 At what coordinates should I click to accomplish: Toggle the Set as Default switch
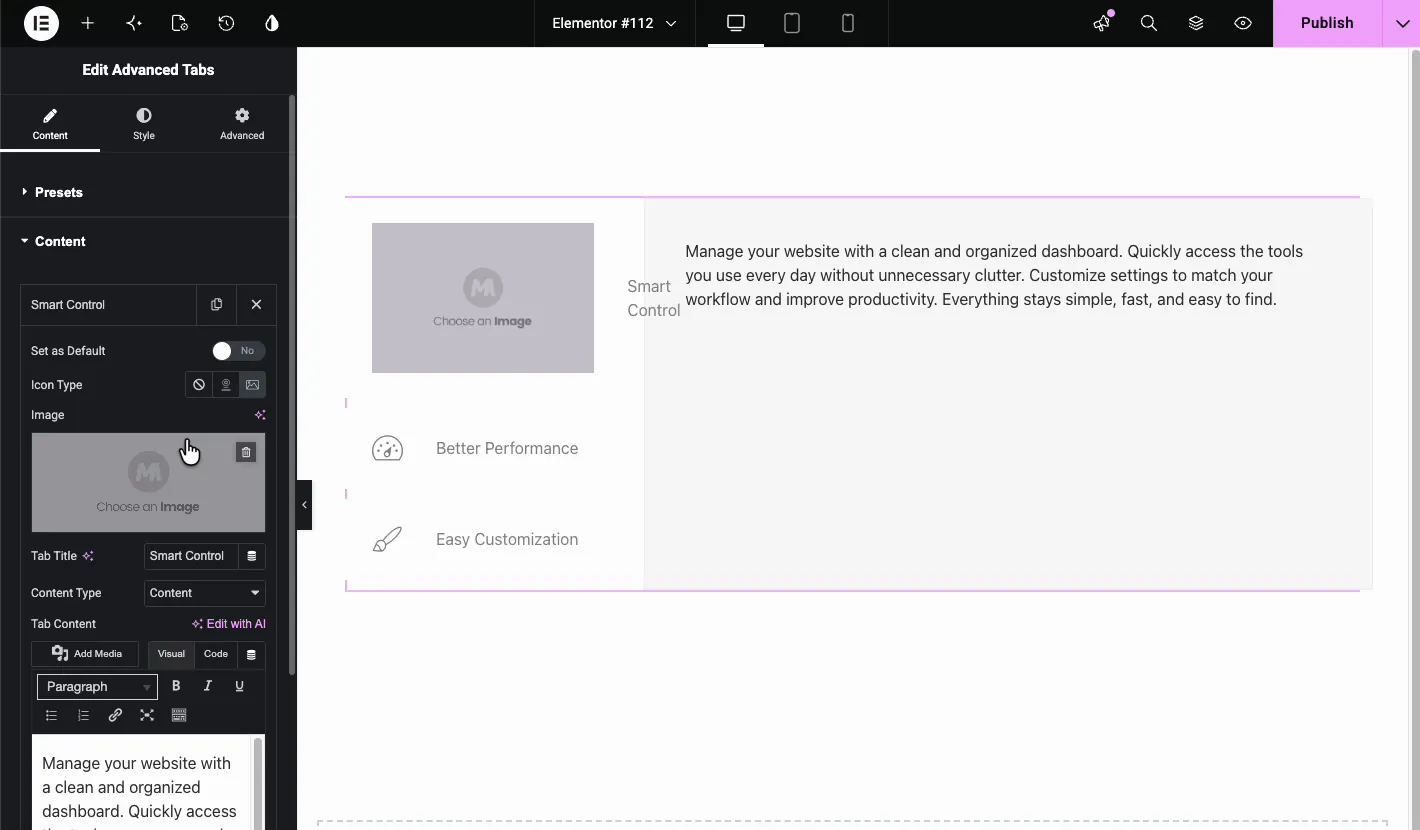pyautogui.click(x=238, y=351)
